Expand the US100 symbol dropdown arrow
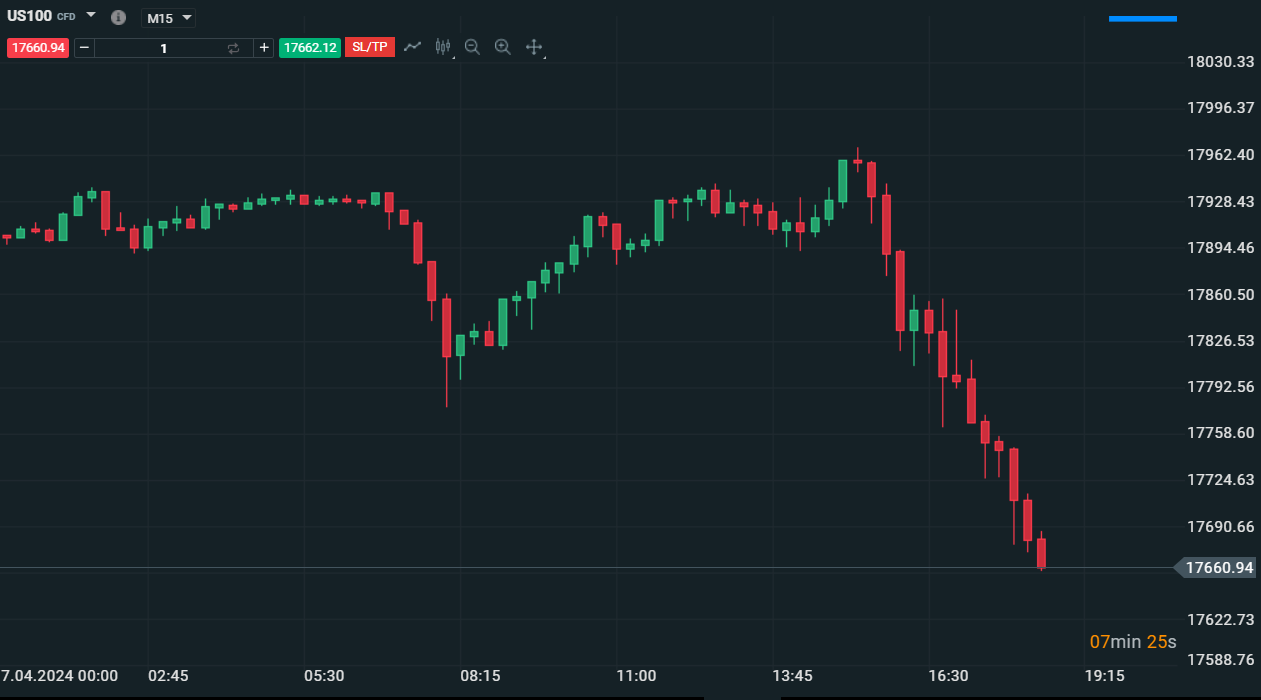The image size is (1261, 700). pos(91,16)
